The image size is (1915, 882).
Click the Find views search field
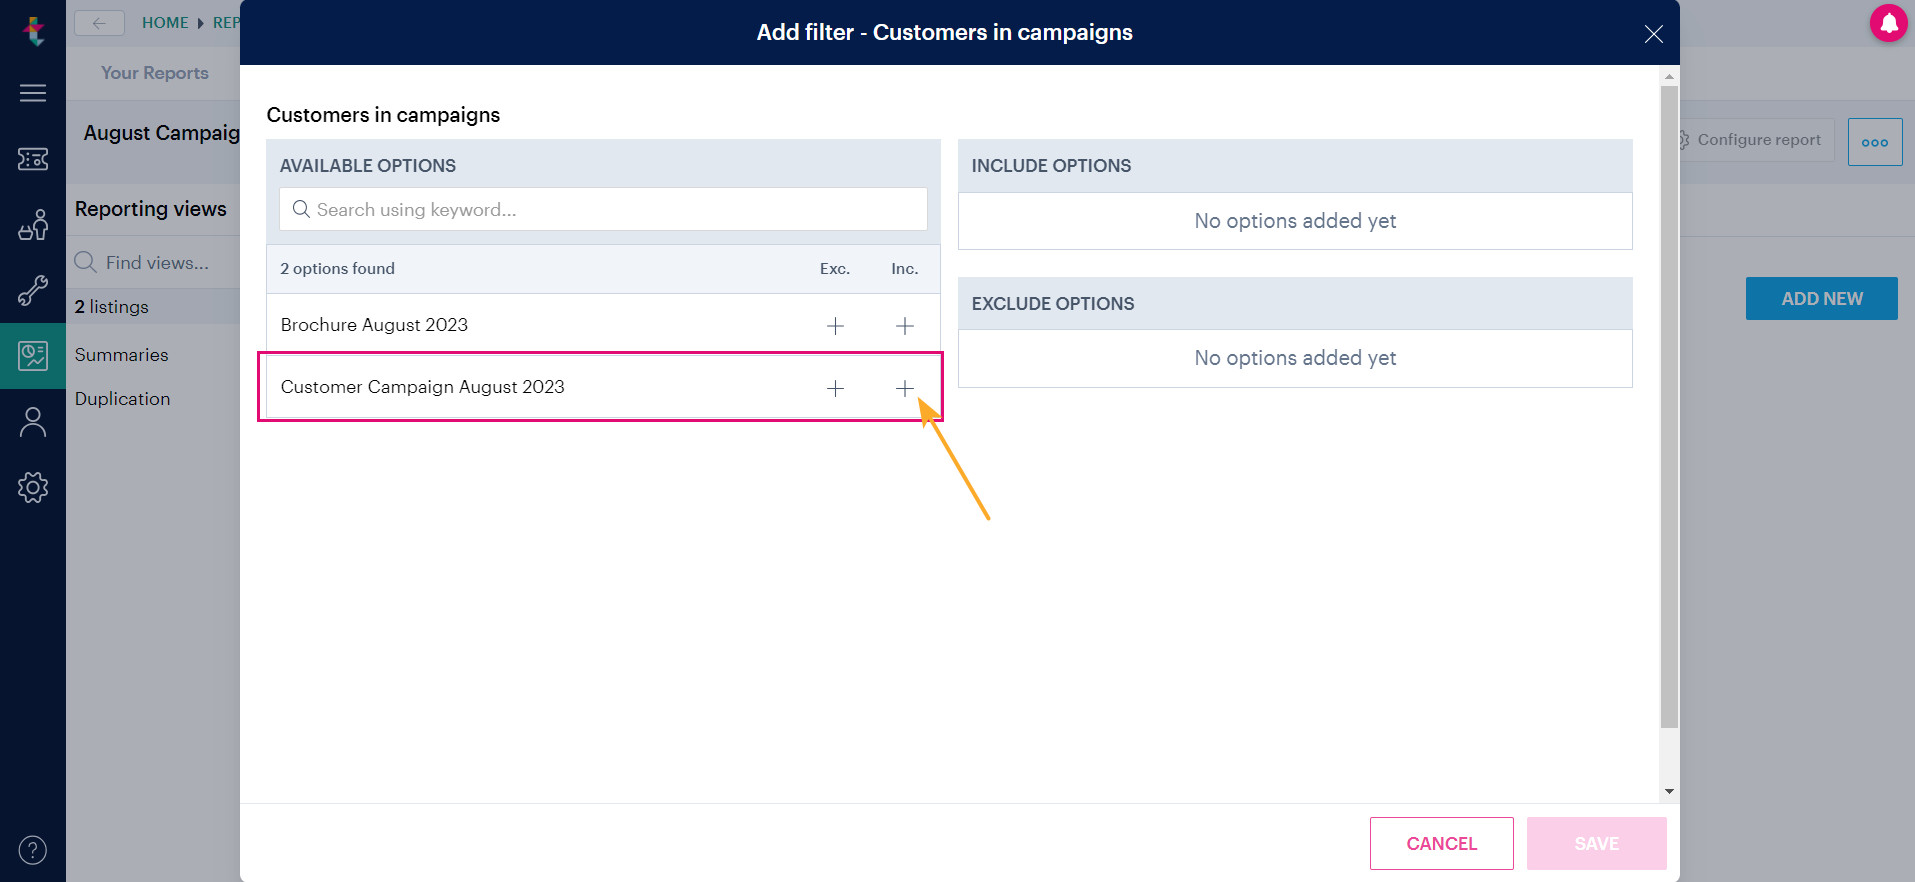click(155, 262)
